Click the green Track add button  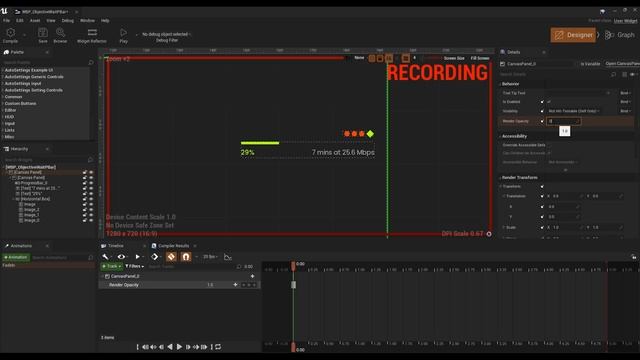(x=111, y=266)
